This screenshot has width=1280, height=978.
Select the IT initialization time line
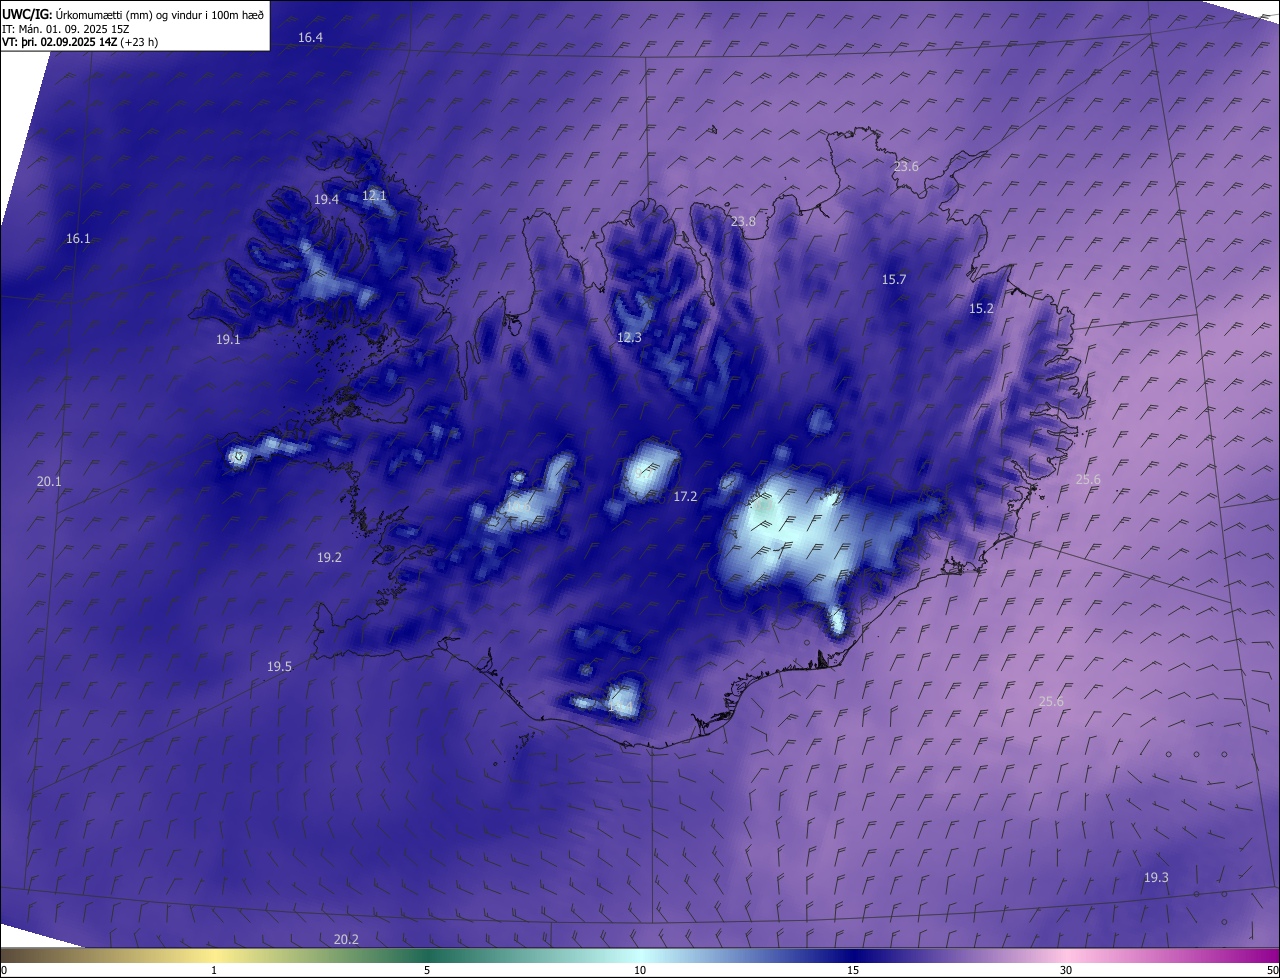tap(65, 29)
